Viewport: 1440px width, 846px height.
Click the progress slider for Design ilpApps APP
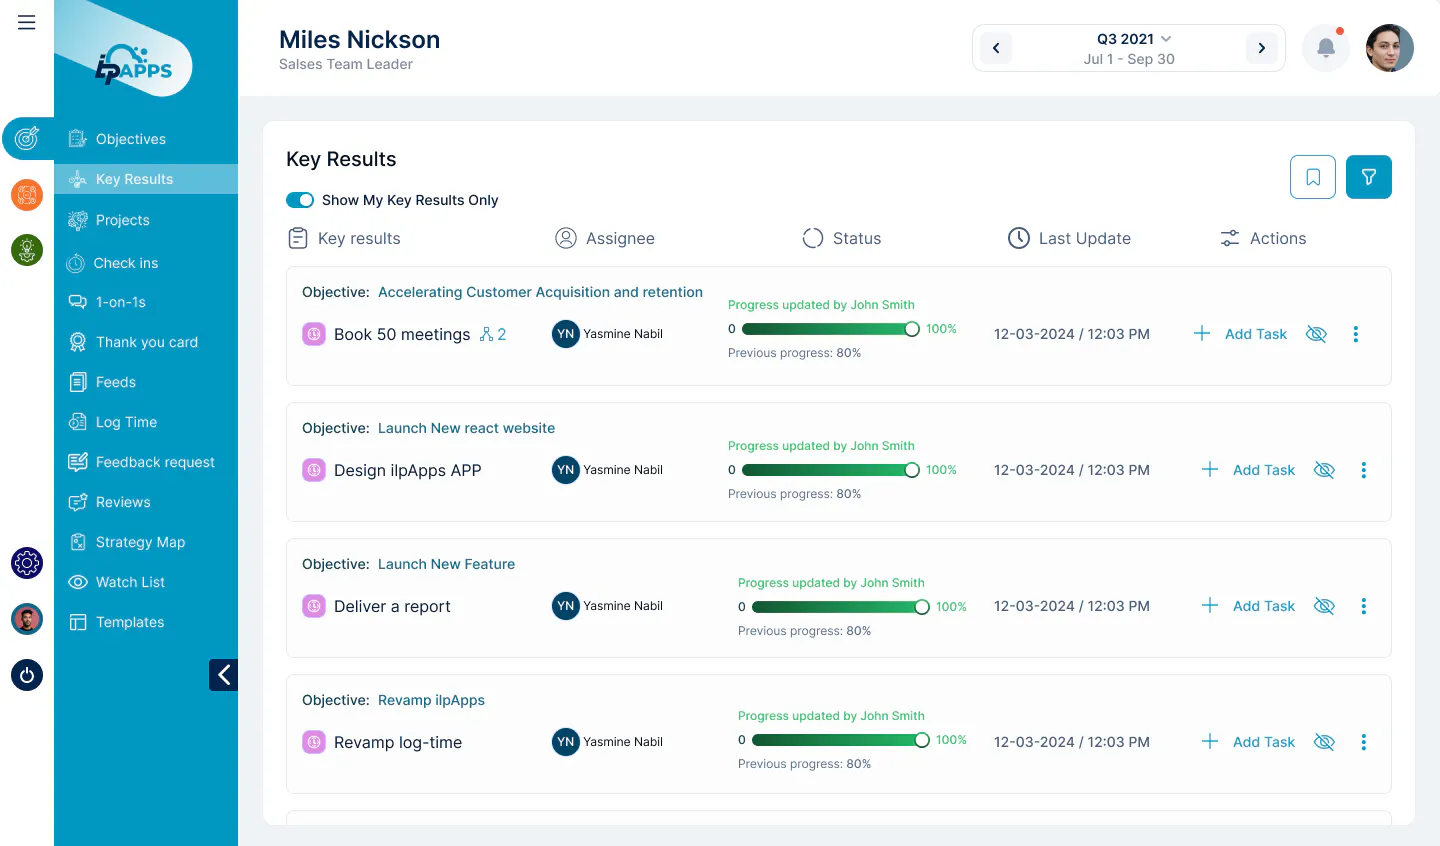pos(831,470)
